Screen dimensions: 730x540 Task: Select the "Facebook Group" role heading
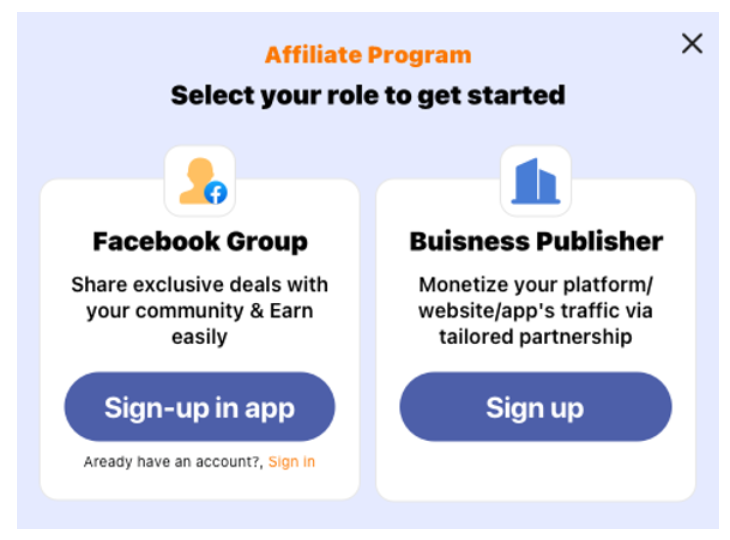(x=200, y=241)
